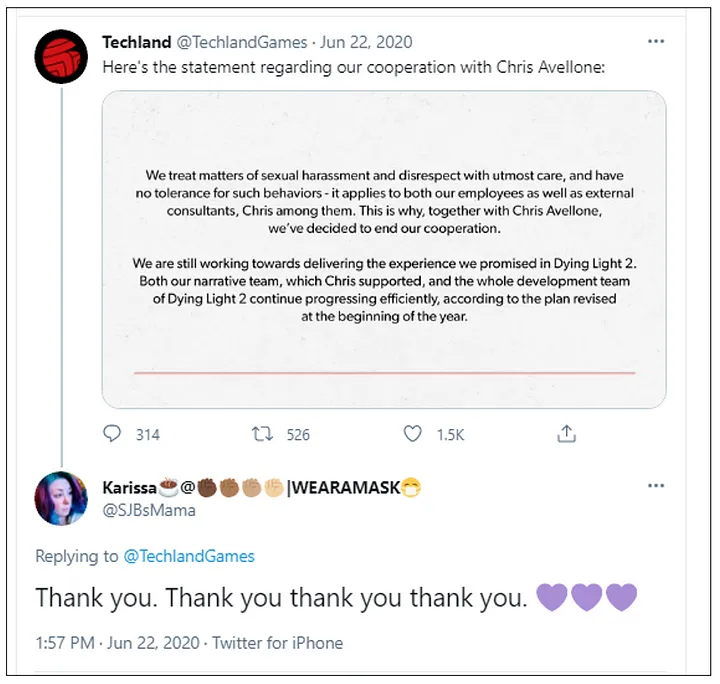The image size is (720, 684).
Task: Open Karissa's profile picture
Action: pyautogui.click(x=61, y=499)
